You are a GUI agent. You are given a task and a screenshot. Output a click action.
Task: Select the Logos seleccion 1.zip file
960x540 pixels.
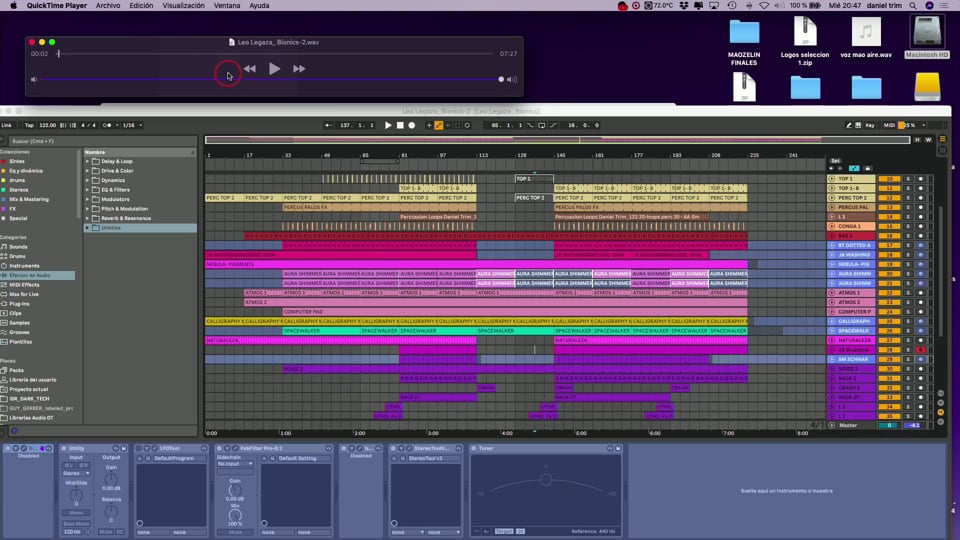pos(805,42)
